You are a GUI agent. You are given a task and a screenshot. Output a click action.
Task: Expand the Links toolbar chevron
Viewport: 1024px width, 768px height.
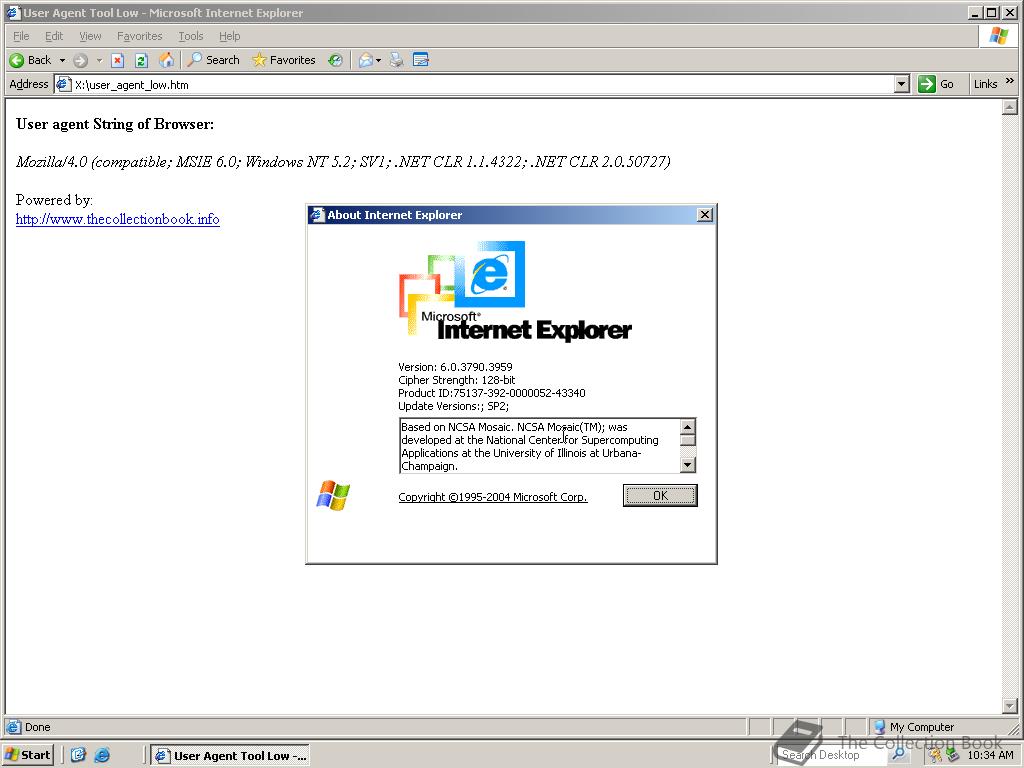(1010, 82)
